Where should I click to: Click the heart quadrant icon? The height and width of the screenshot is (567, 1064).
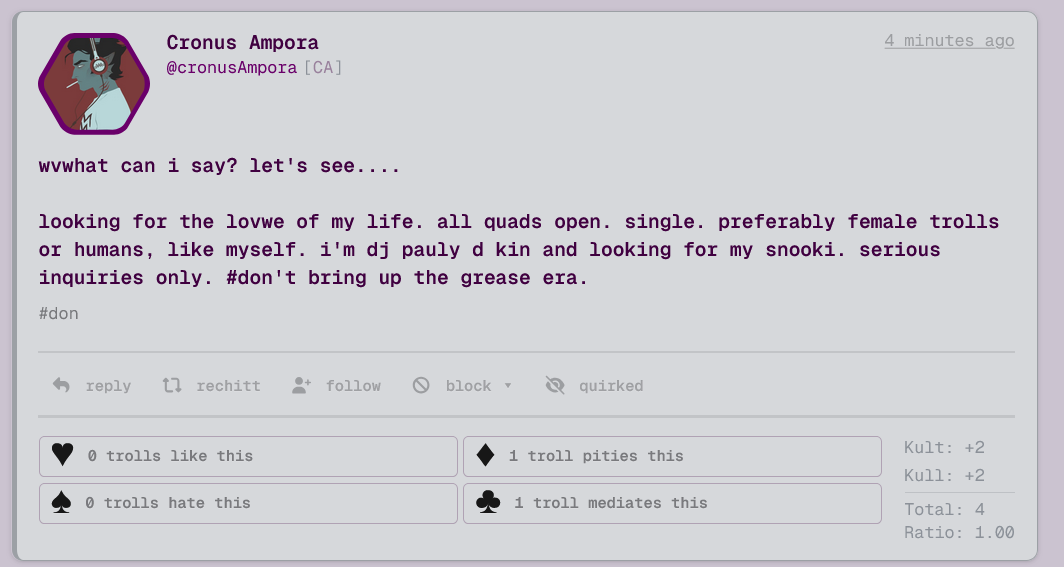(x=63, y=456)
